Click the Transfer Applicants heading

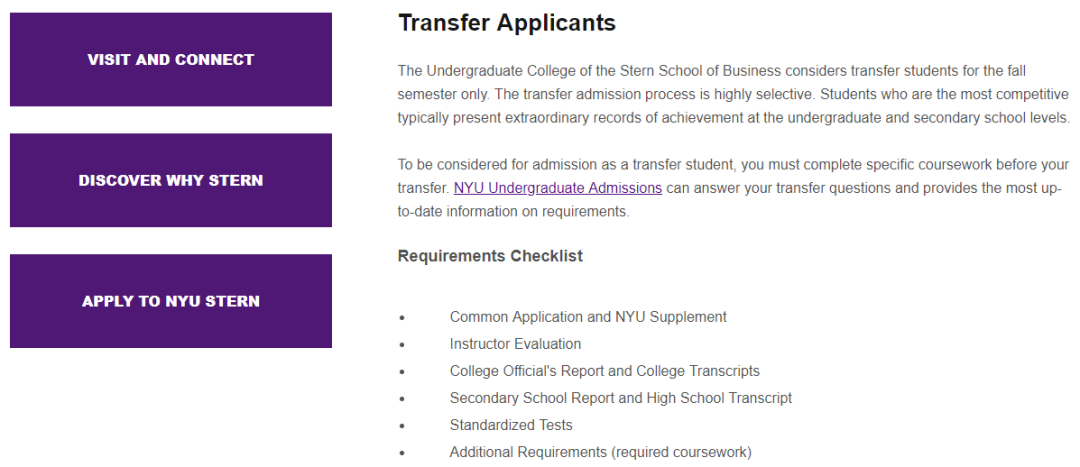(507, 23)
